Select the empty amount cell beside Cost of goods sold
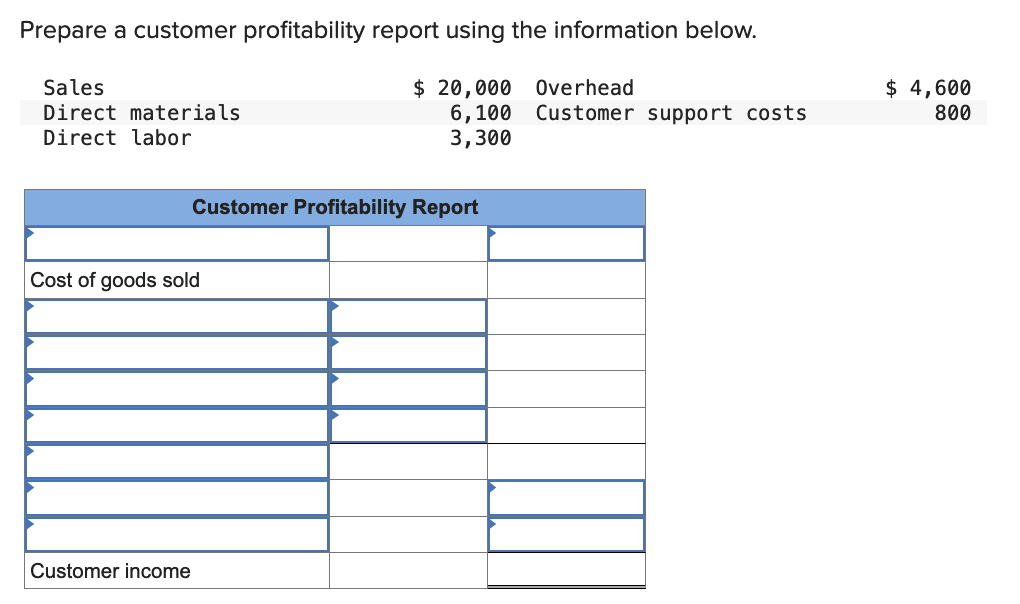1020x604 pixels. click(x=407, y=280)
